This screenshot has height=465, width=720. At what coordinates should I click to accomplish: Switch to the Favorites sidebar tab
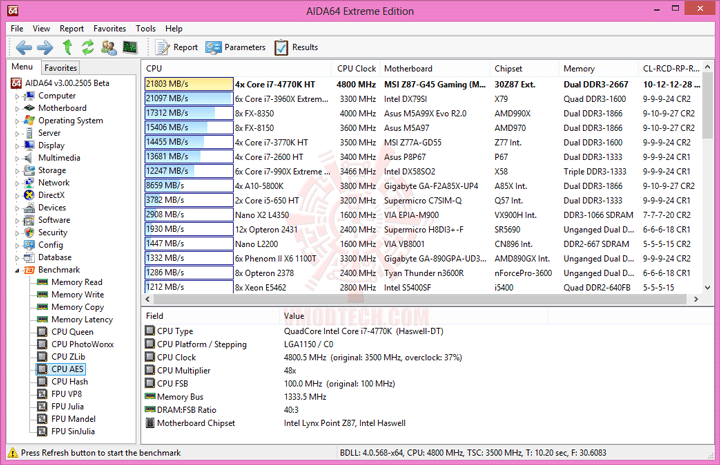tap(61, 67)
